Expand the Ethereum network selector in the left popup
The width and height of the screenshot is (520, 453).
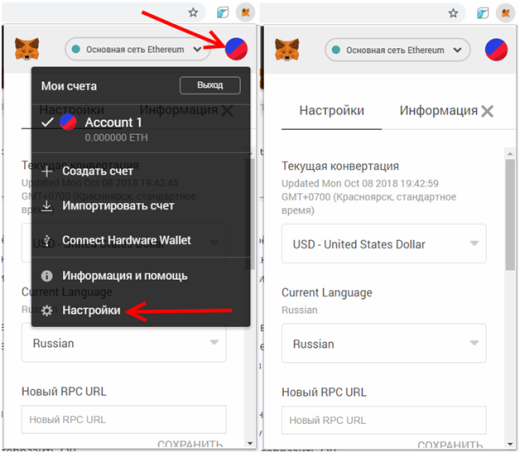pyautogui.click(x=137, y=49)
